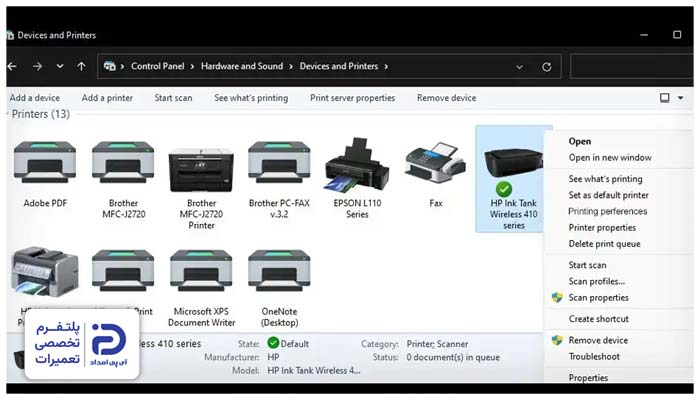Open Printing preferences from context menu
Image resolution: width=700 pixels, height=400 pixels.
[608, 211]
